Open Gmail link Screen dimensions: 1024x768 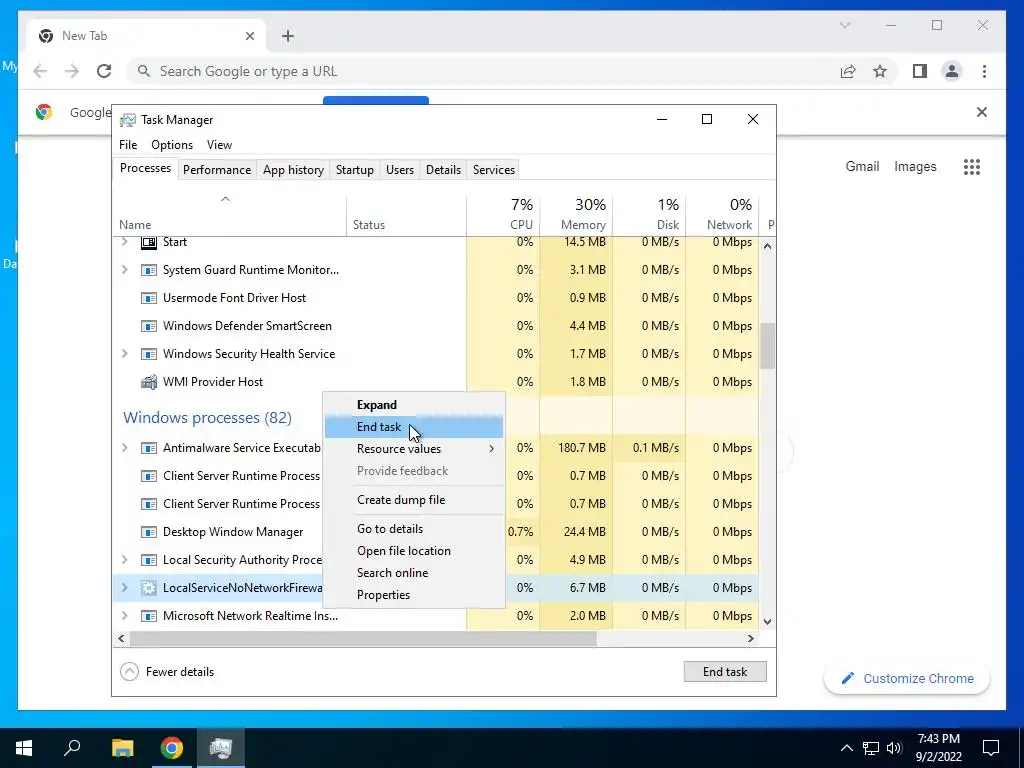[x=862, y=167]
